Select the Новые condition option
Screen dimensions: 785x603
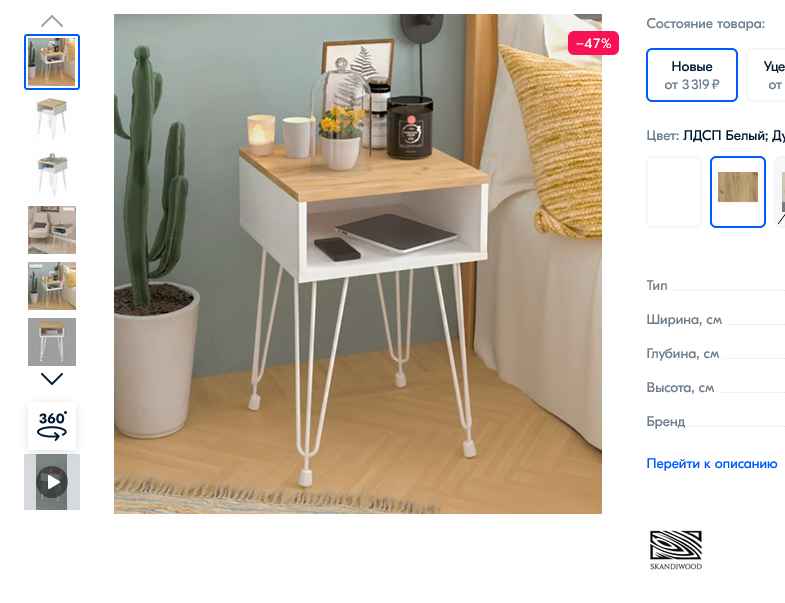click(691, 75)
